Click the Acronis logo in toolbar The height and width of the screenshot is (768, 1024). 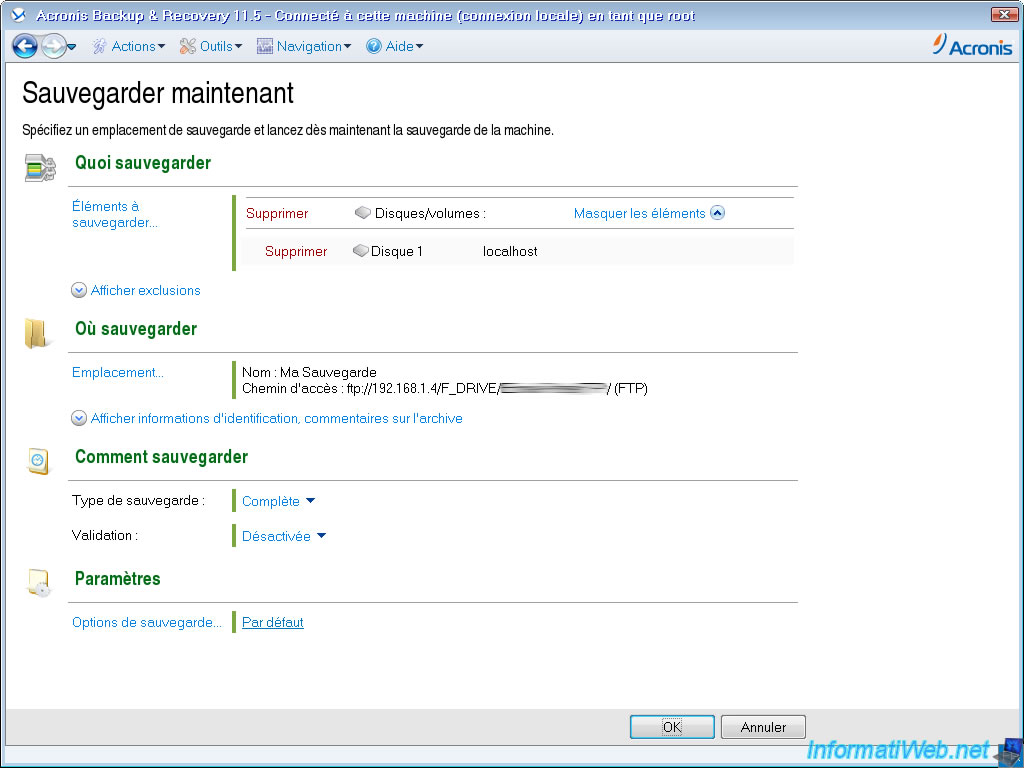[x=972, y=46]
